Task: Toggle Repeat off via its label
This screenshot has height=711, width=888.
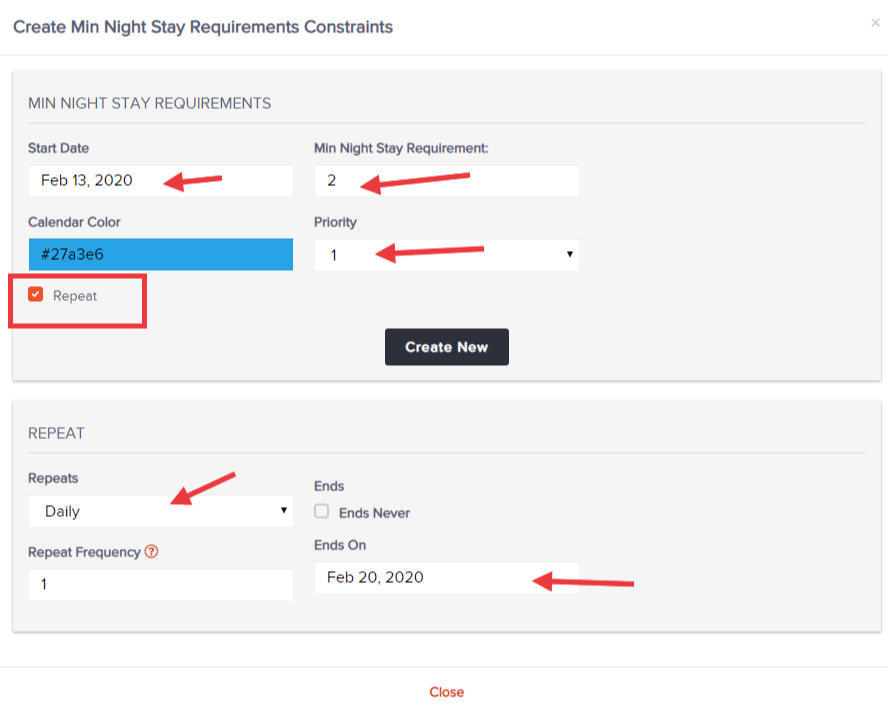Action: pos(77,296)
